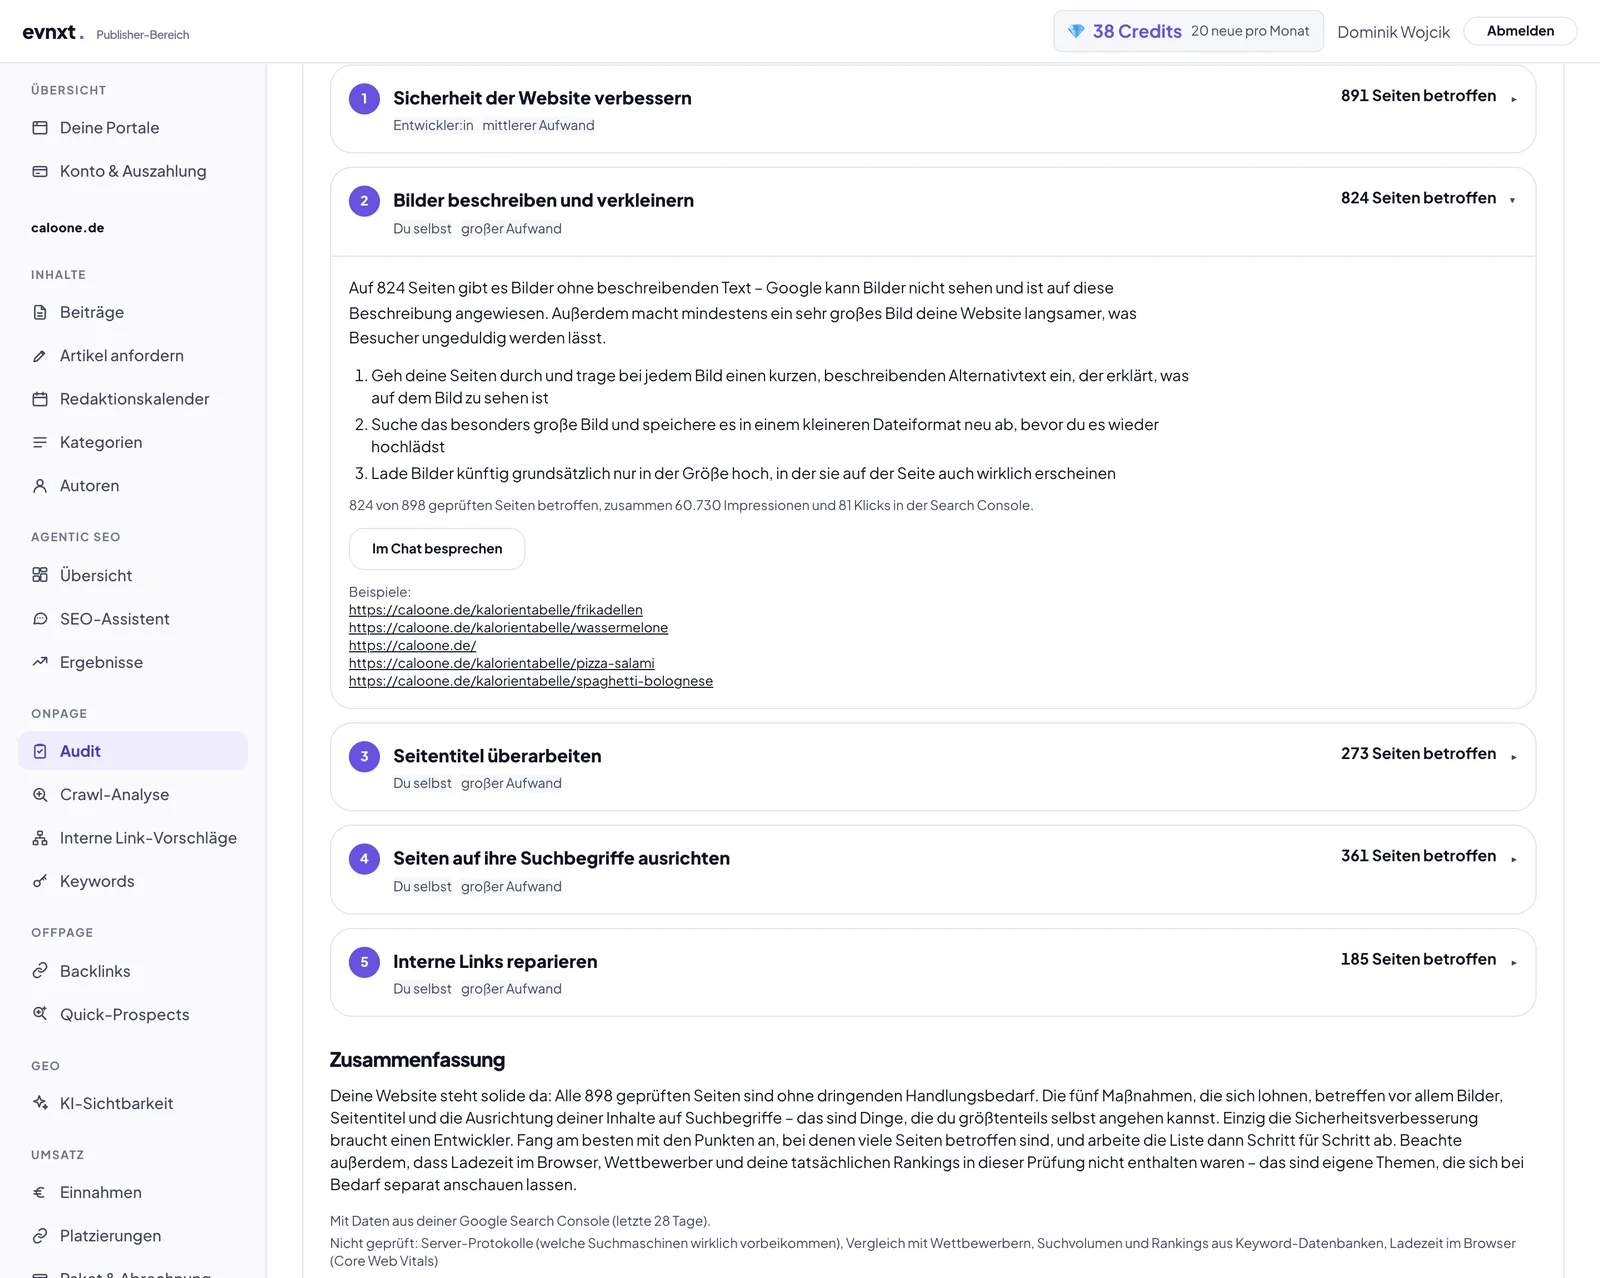Open the frikadellen example link
Screen dimensions: 1600x1278
pyautogui.click(x=496, y=610)
